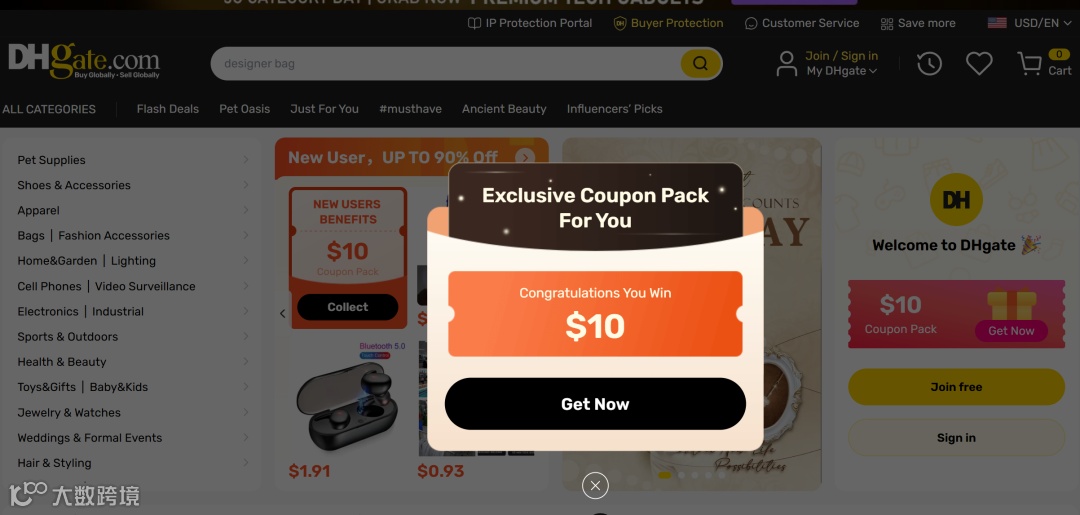Open the shopping cart icon
Screen dimensions: 1080x515
1030,64
